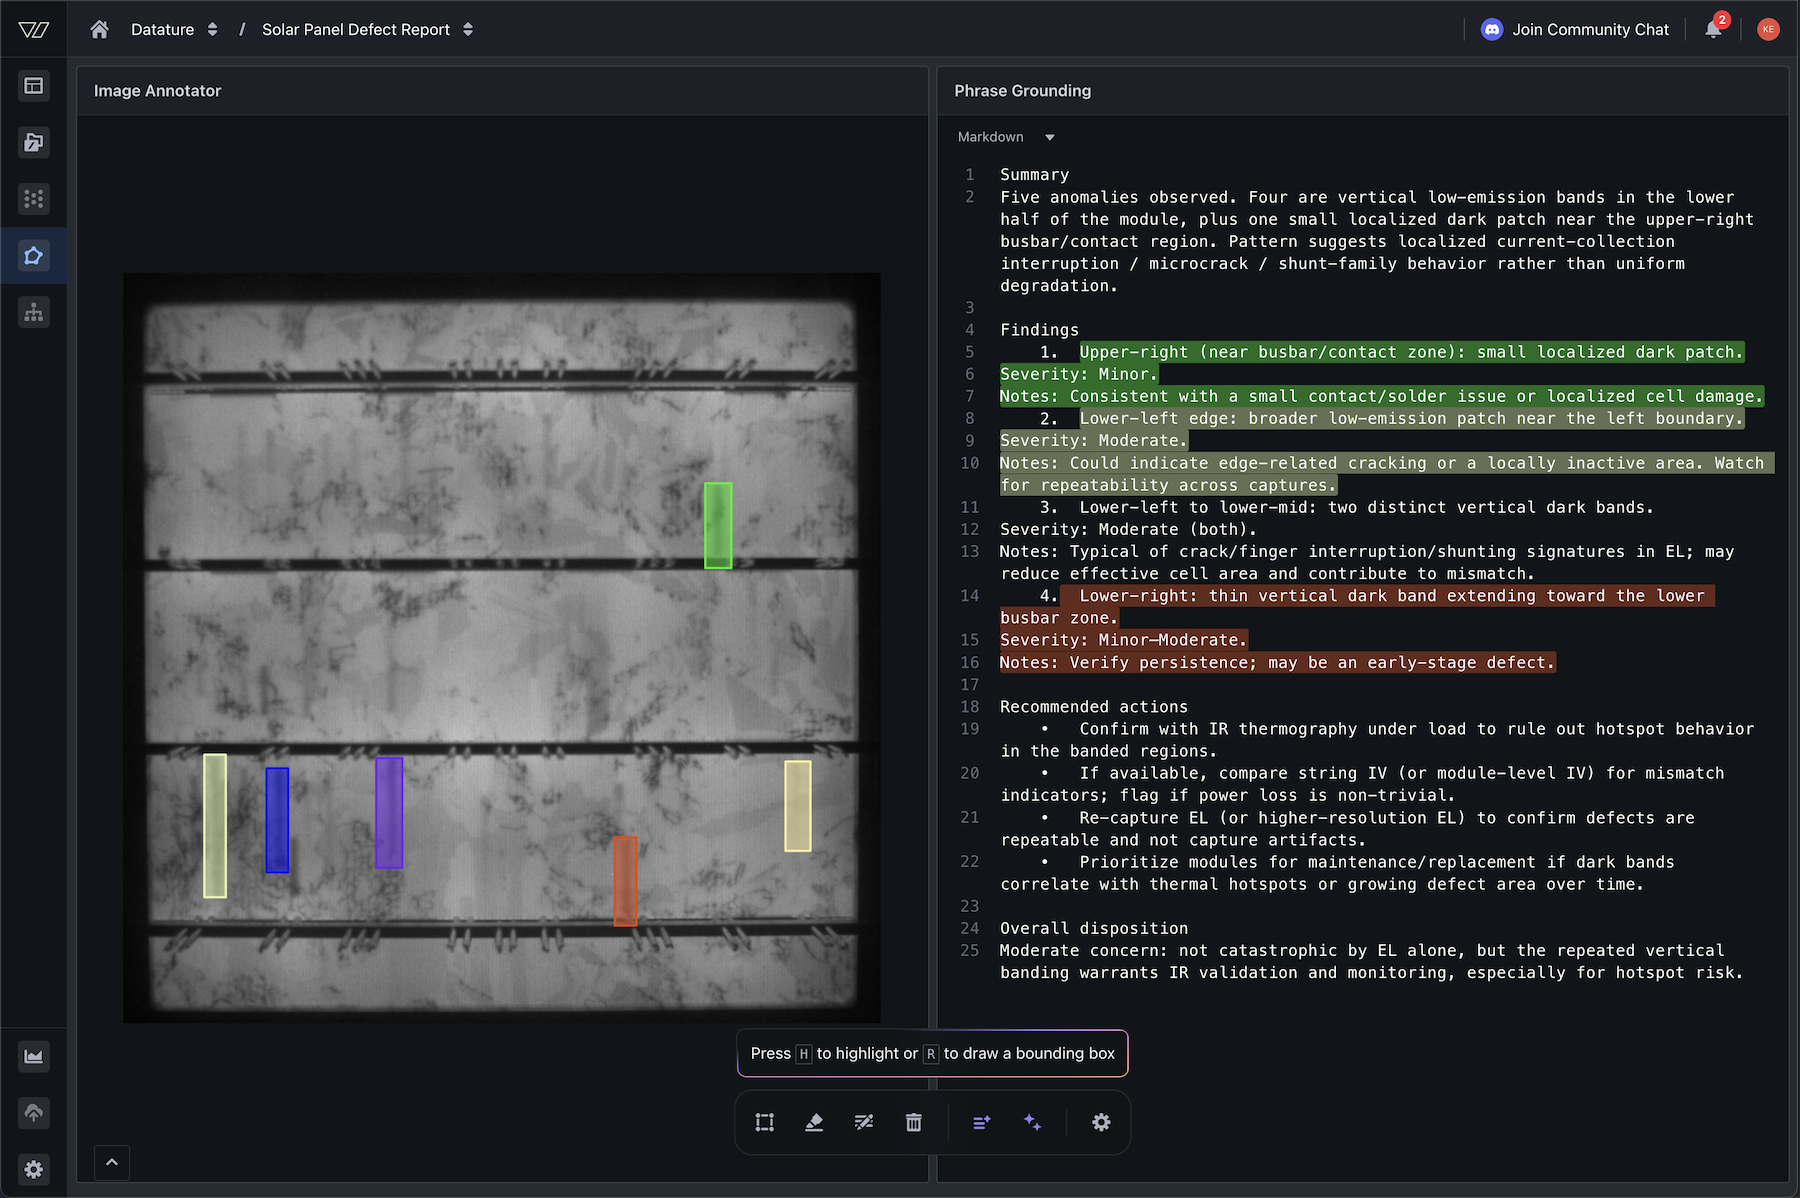1800x1198 pixels.
Task: Open the statistics chart icon near the sidebar bottom
Action: click(x=33, y=1056)
